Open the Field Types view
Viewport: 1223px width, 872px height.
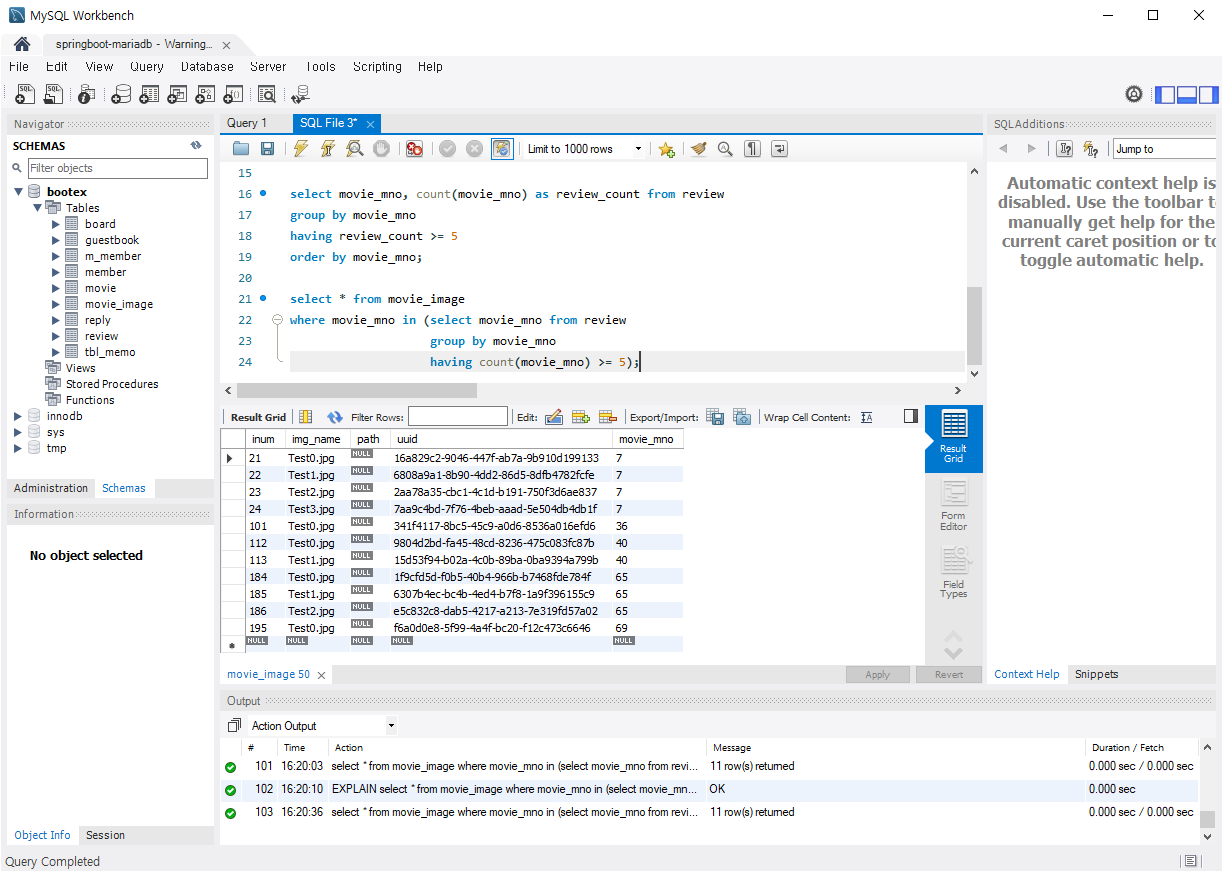tap(954, 573)
